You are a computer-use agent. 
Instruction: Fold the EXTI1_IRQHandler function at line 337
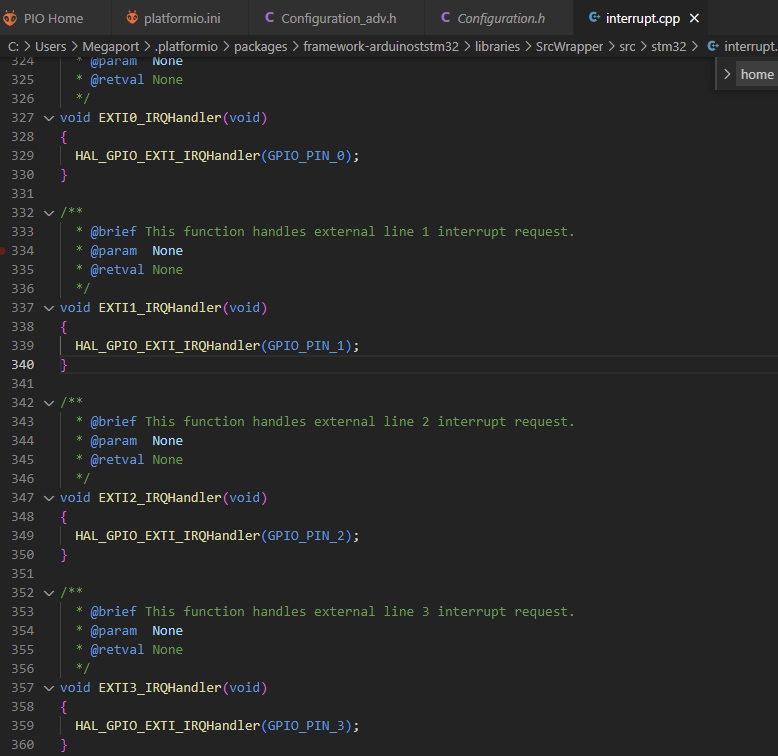click(49, 308)
